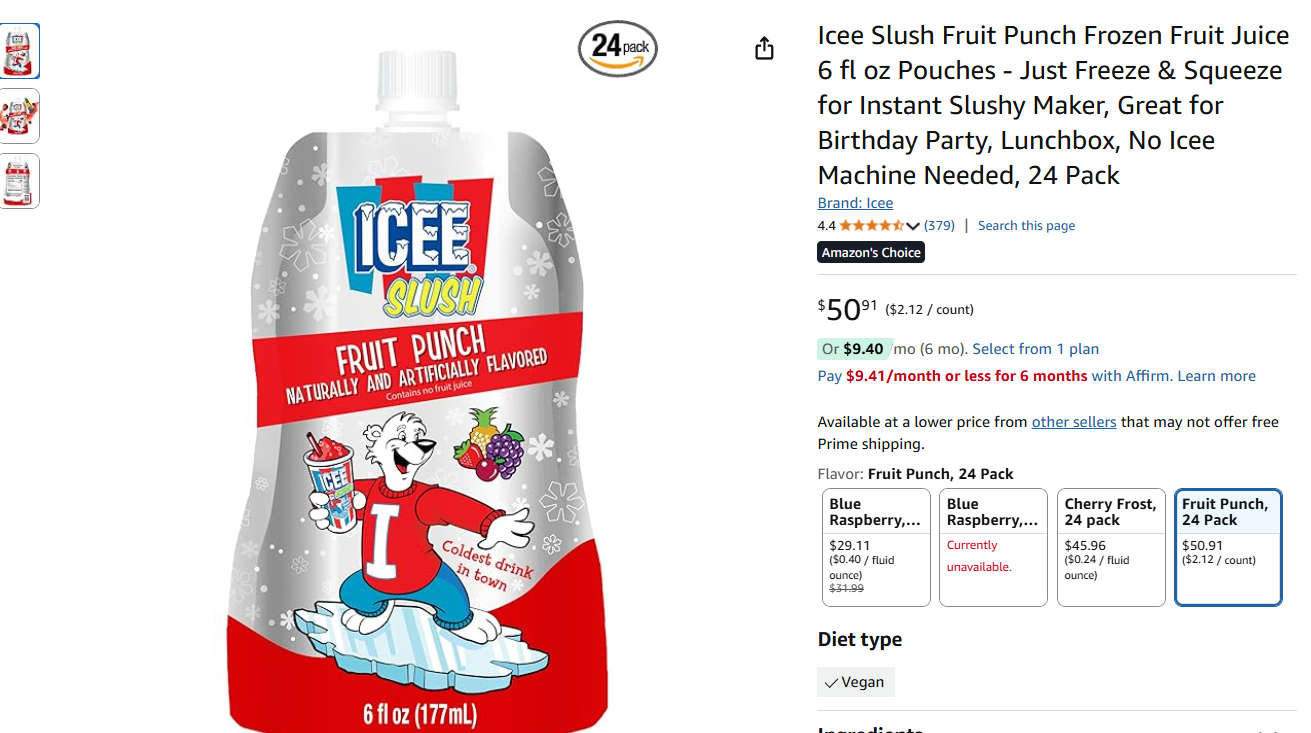Choose Cherry Frost 24 pack flavor
This screenshot has width=1311, height=733.
point(1111,547)
